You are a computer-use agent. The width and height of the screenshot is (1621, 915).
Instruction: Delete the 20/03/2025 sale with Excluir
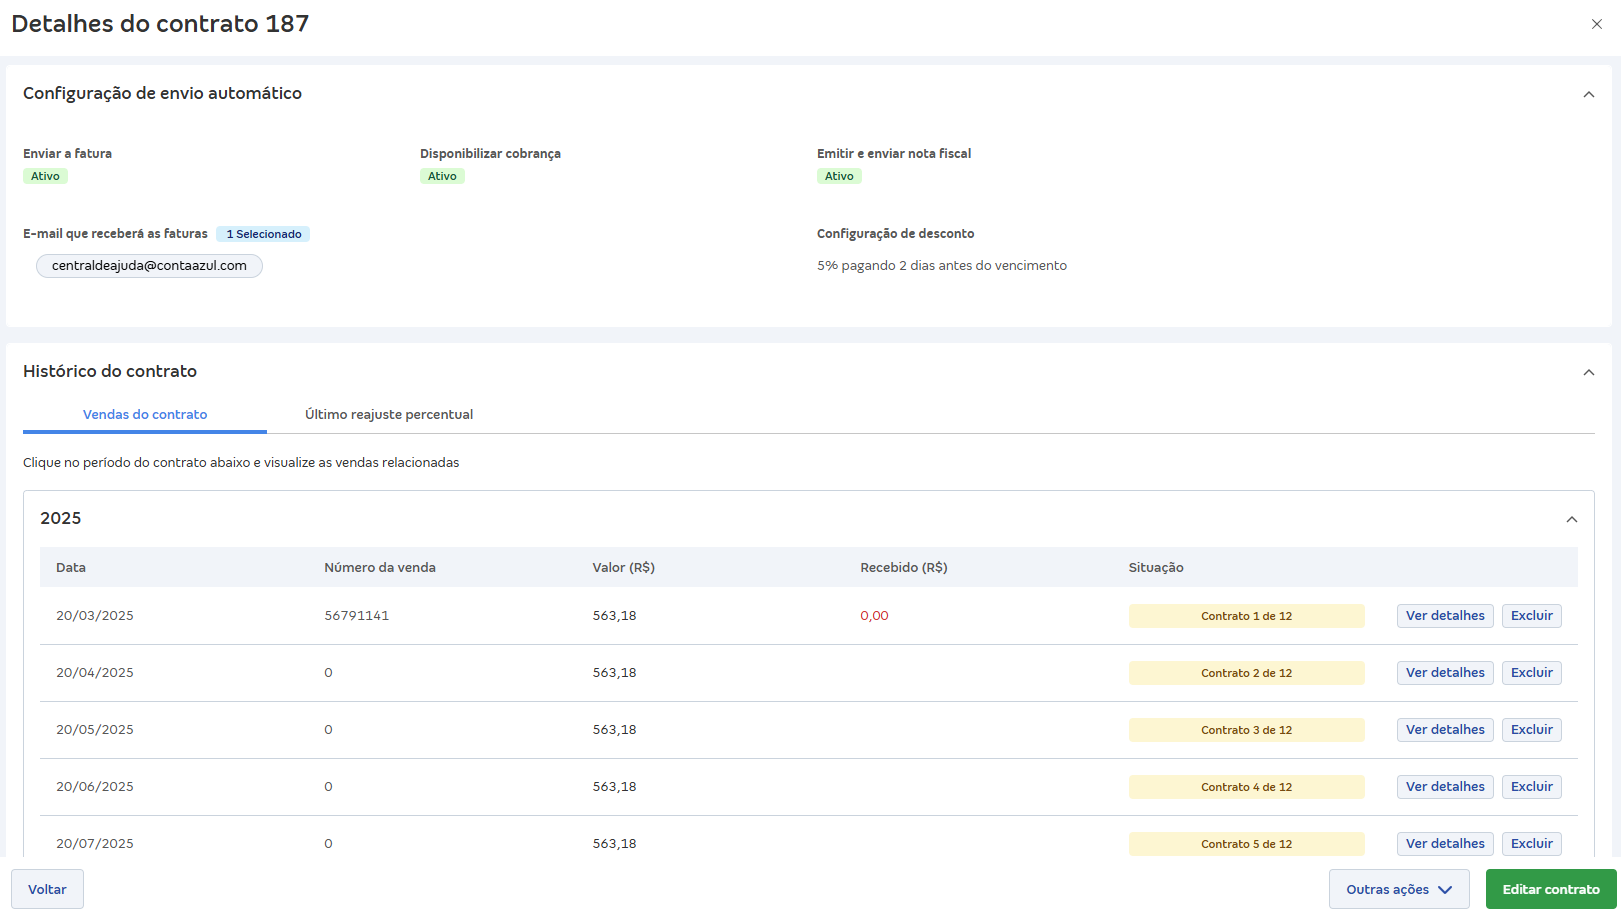click(1531, 616)
